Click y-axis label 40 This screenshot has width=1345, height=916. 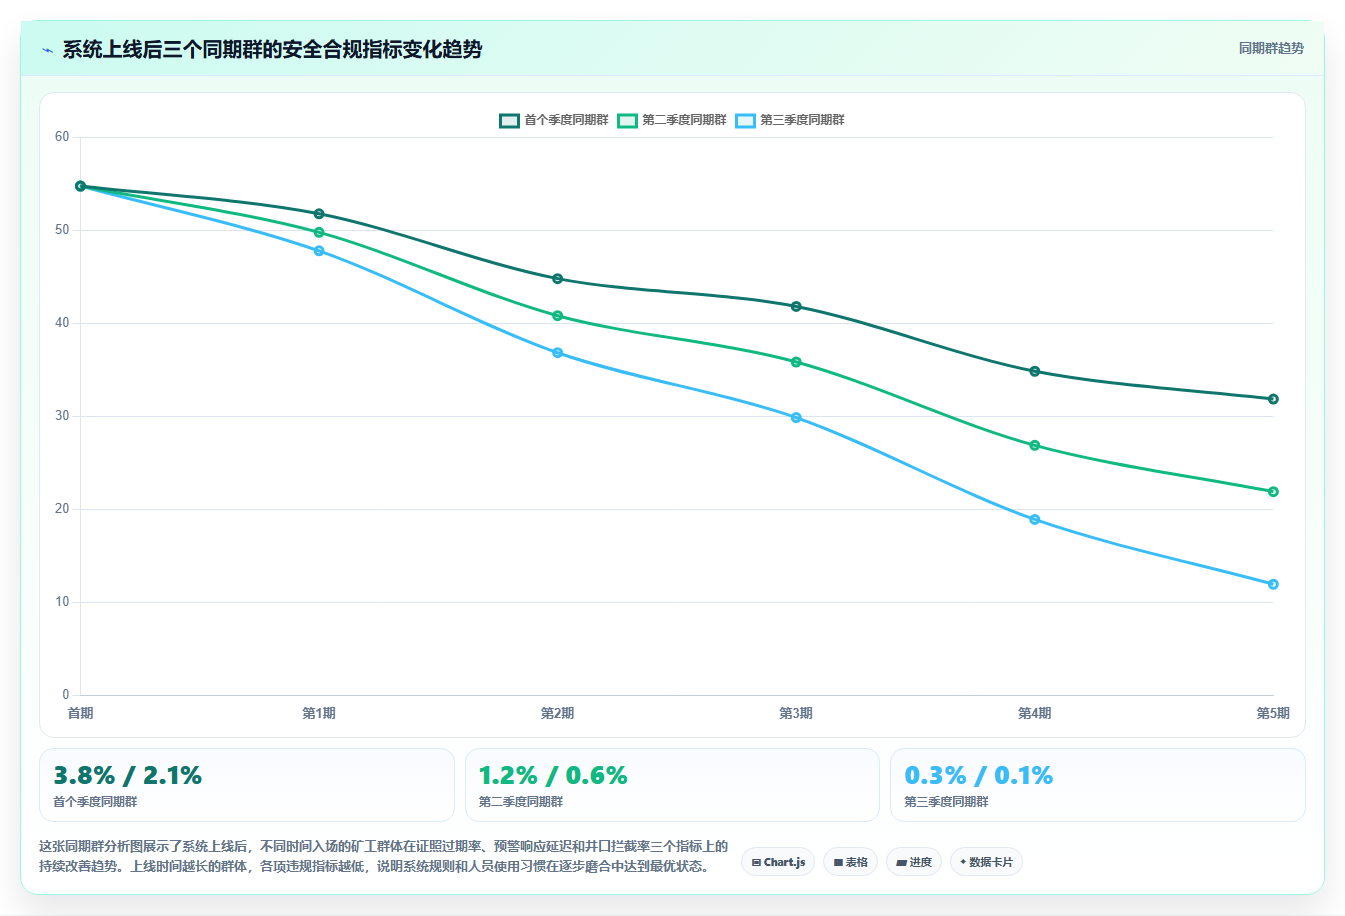(x=62, y=323)
